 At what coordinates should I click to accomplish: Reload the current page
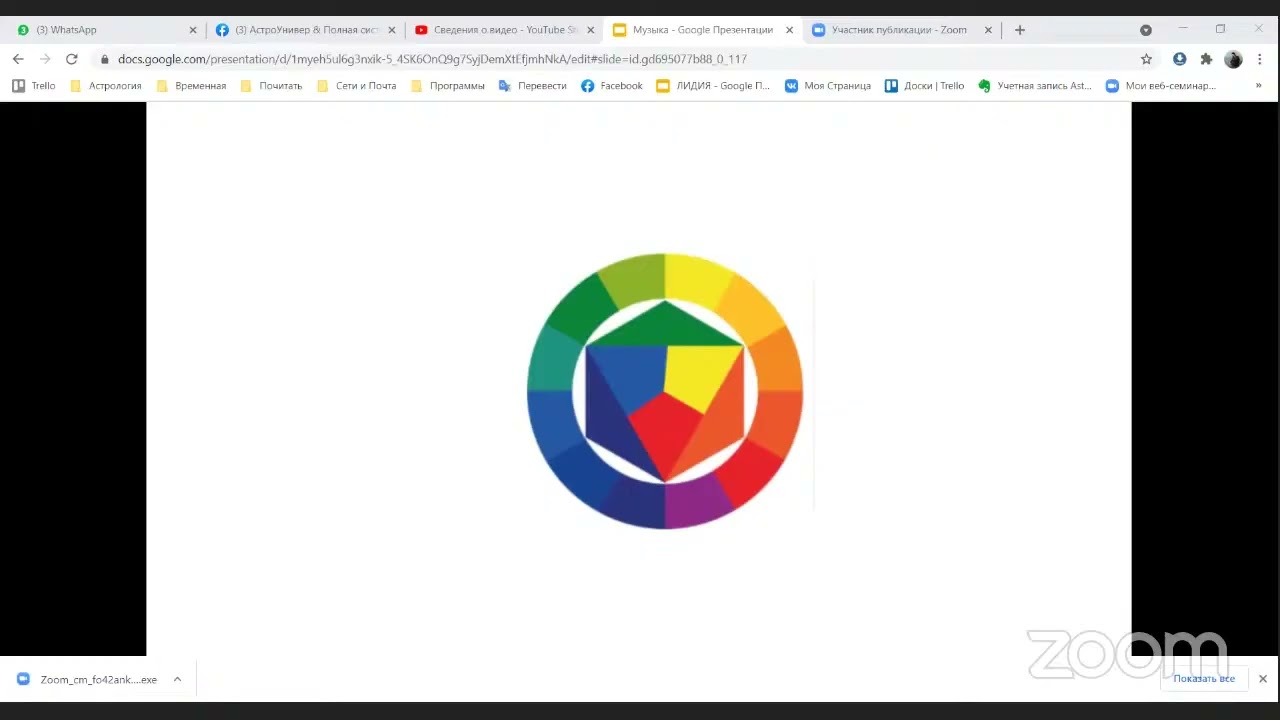72,59
